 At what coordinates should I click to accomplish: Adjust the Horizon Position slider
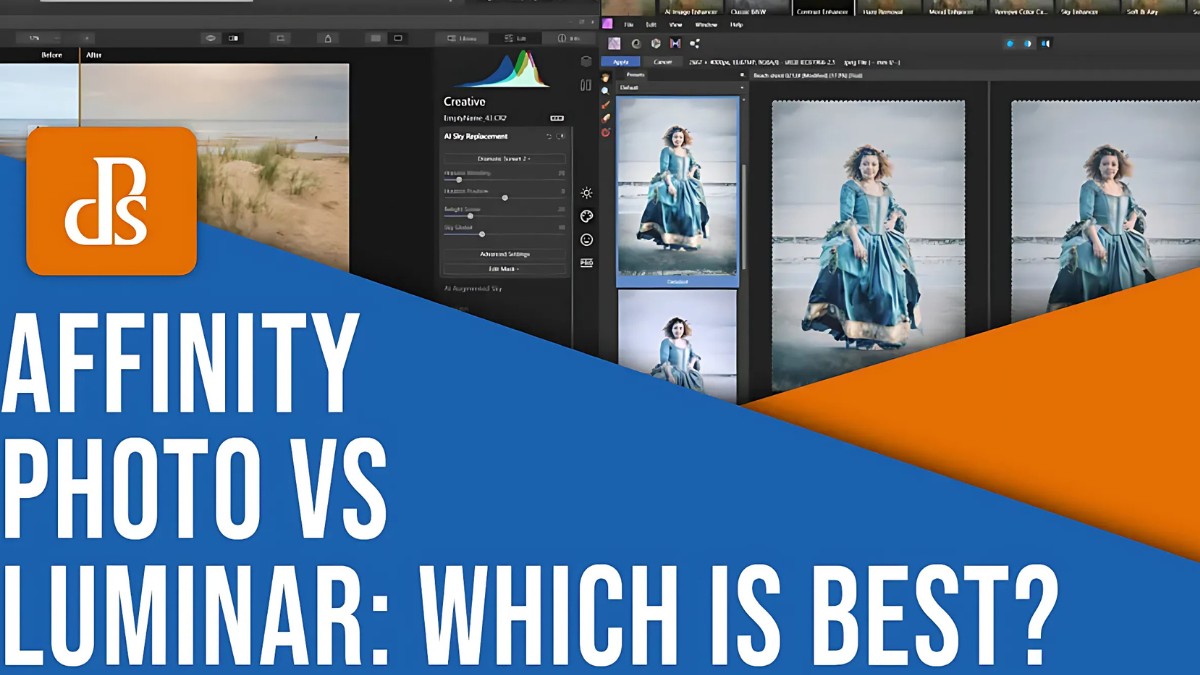coord(504,198)
